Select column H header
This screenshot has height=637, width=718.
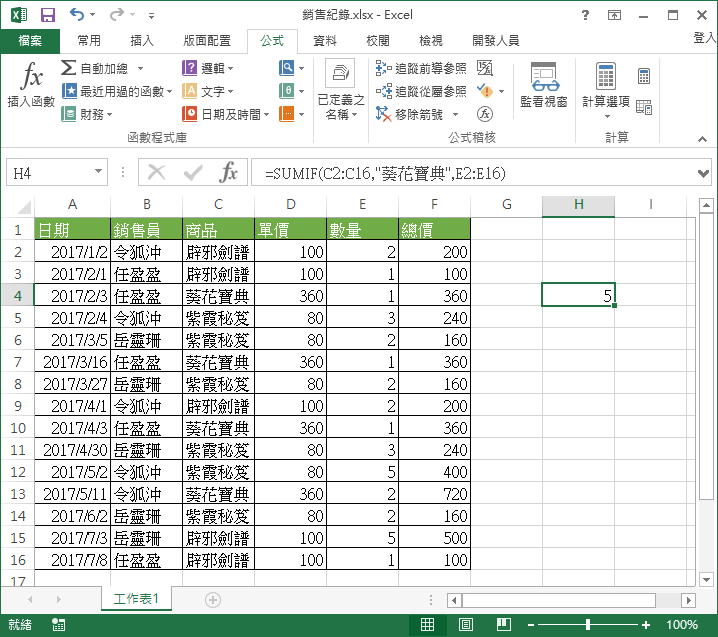pyautogui.click(x=578, y=205)
